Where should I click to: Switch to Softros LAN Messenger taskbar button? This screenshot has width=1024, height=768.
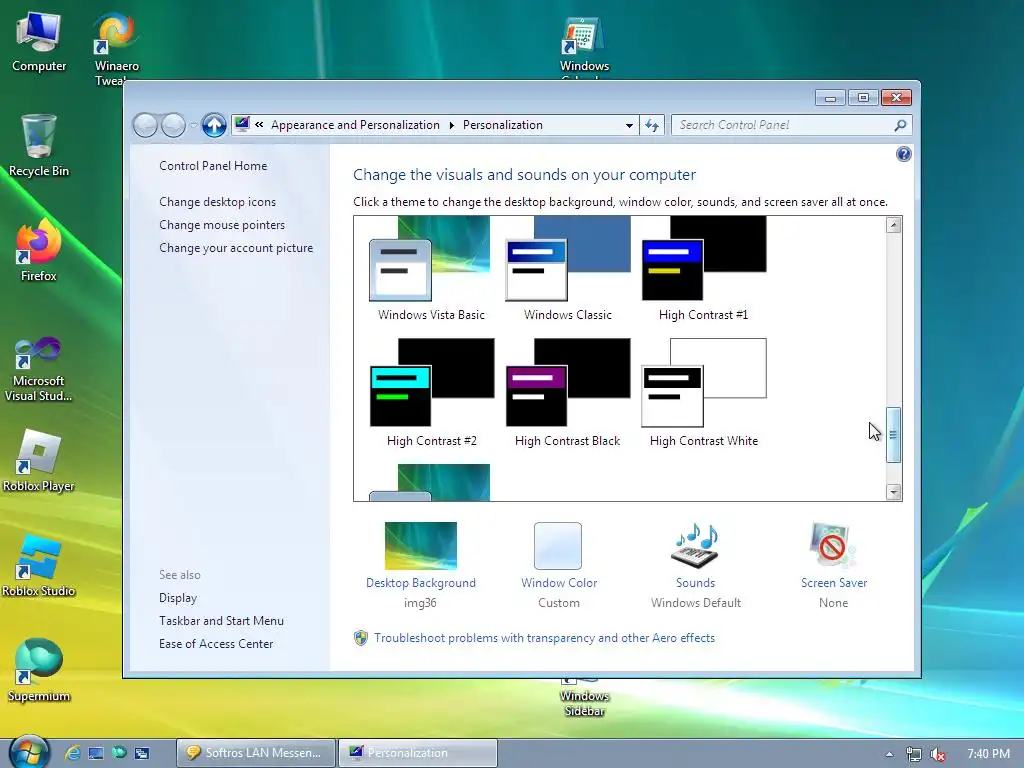click(256, 753)
